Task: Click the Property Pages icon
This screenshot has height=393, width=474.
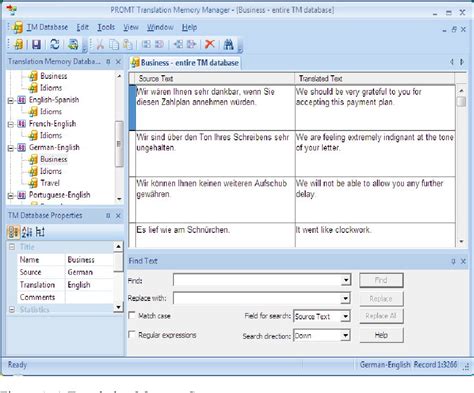Action: click(40, 232)
